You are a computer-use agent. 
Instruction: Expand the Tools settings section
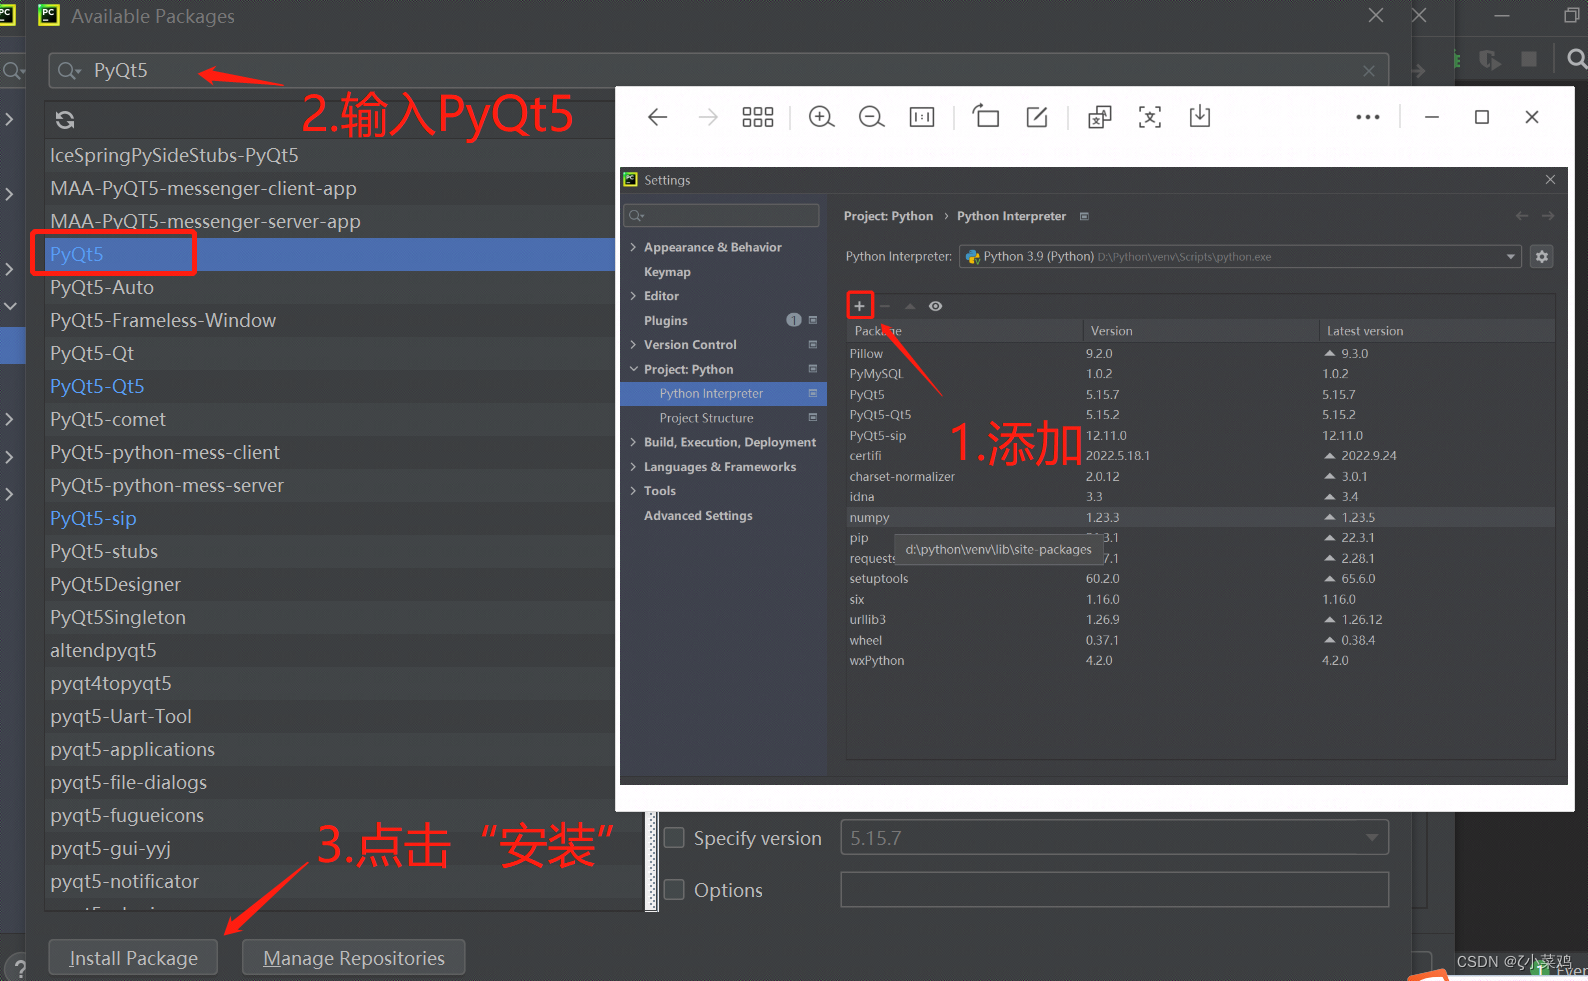pyautogui.click(x=633, y=491)
